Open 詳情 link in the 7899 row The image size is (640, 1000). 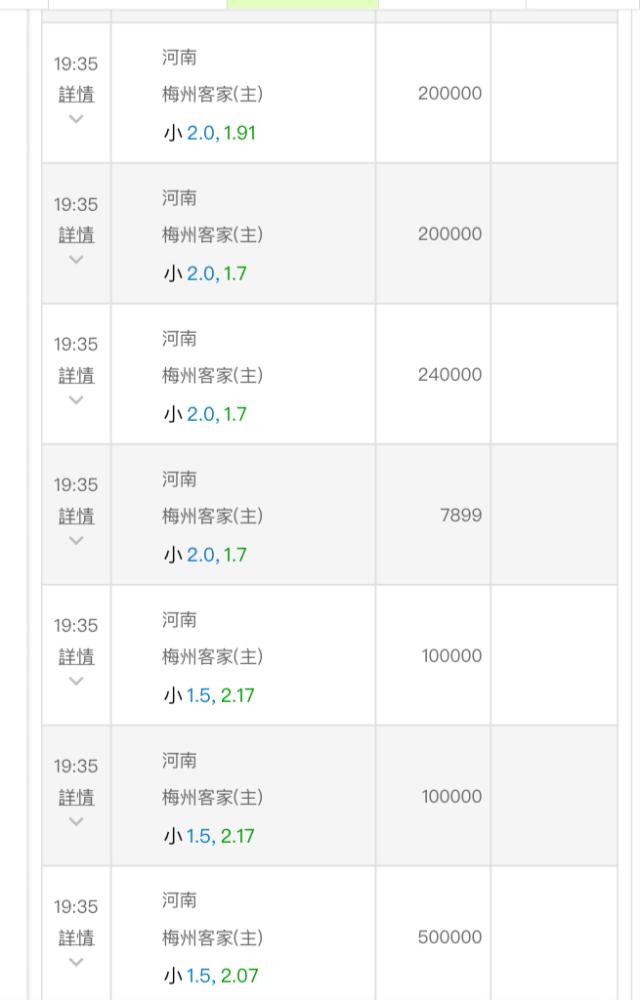76,515
